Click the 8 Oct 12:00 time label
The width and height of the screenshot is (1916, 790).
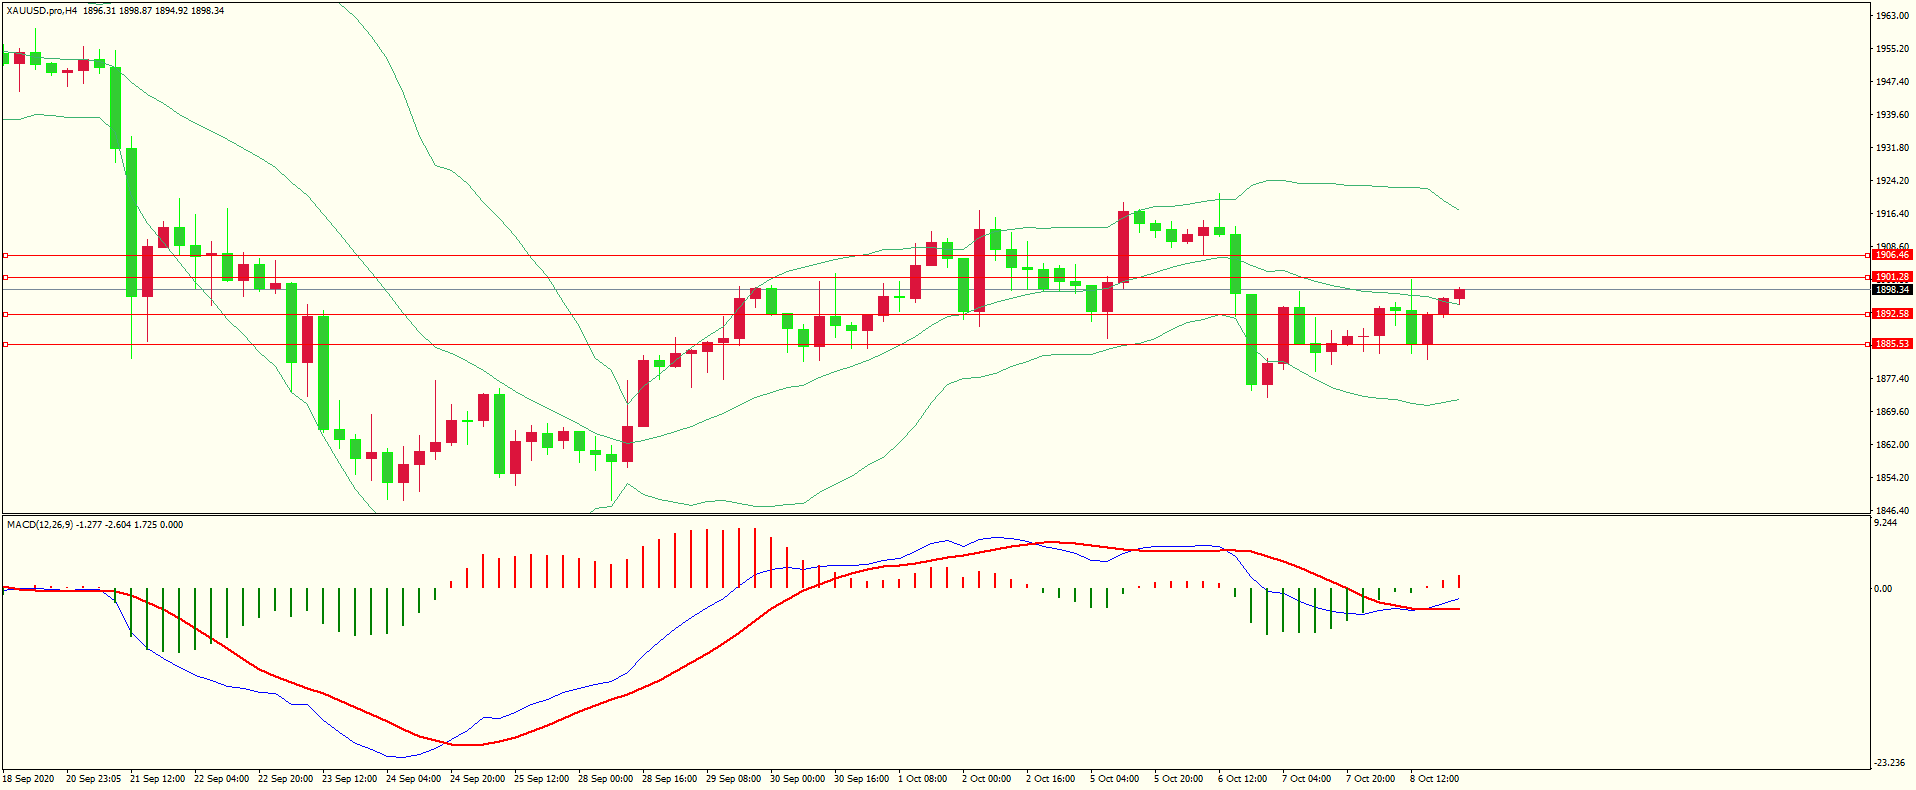tap(1435, 779)
